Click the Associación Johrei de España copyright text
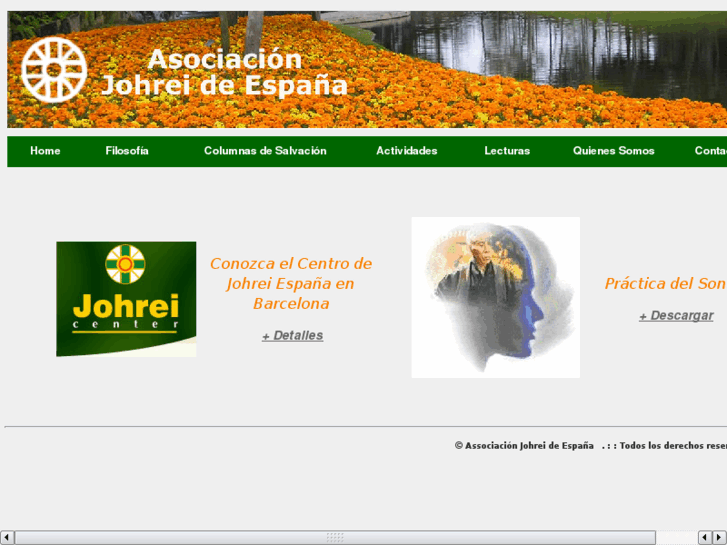Screen dimensions: 727x545 click(524, 445)
